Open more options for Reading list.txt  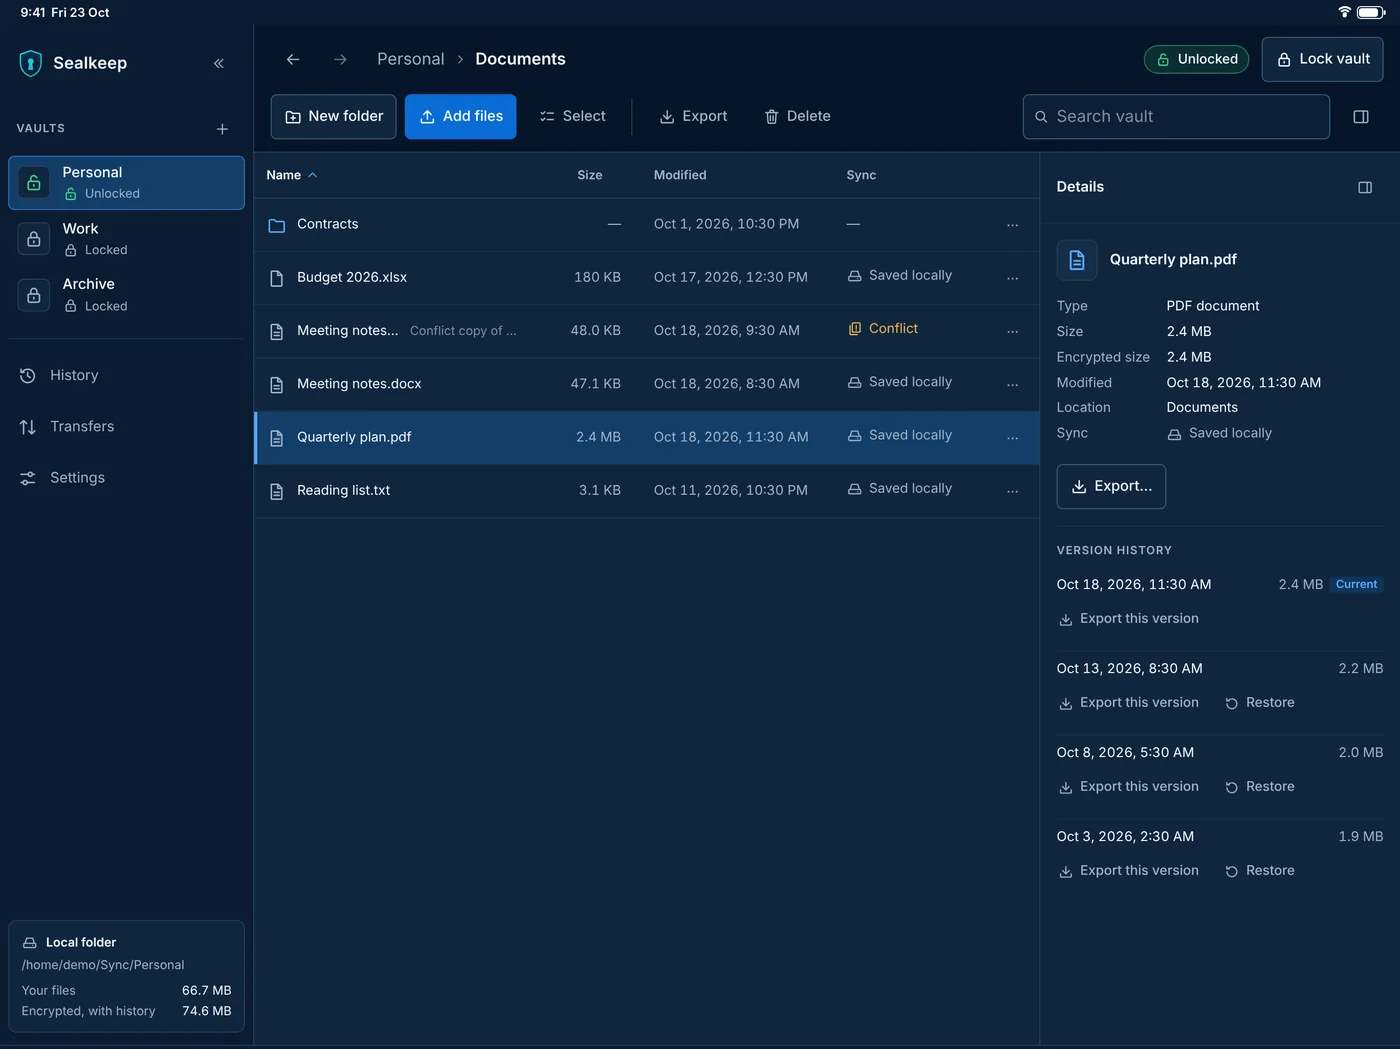[x=1013, y=491]
